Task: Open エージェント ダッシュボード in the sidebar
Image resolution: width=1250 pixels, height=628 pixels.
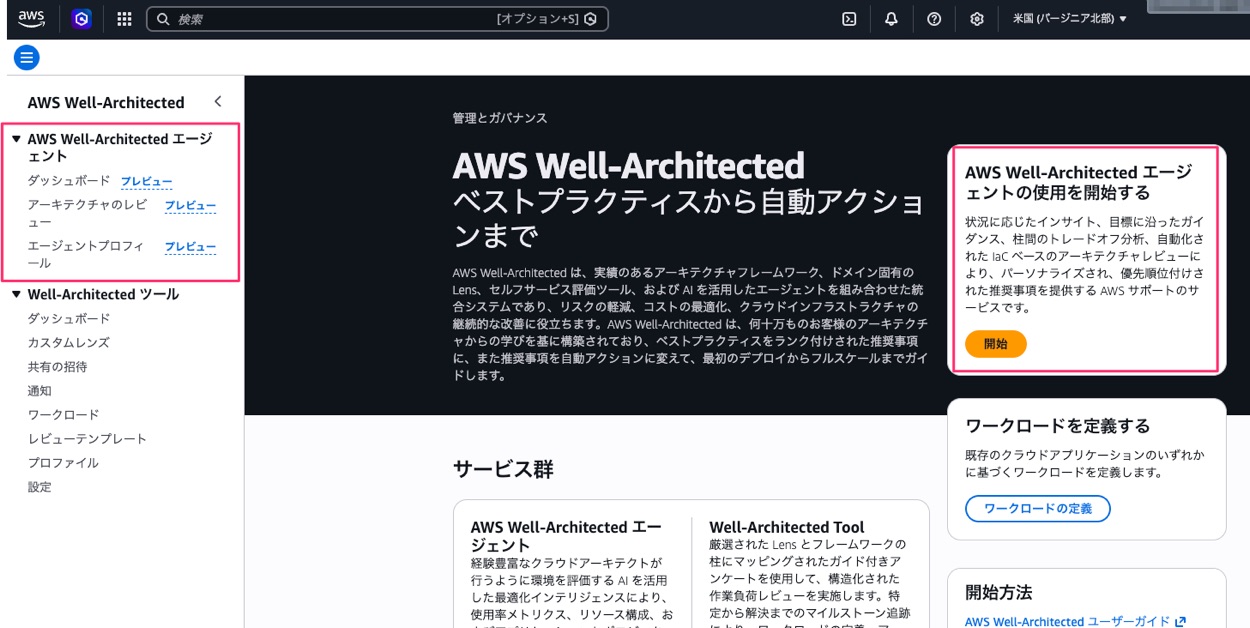Action: [x=69, y=181]
